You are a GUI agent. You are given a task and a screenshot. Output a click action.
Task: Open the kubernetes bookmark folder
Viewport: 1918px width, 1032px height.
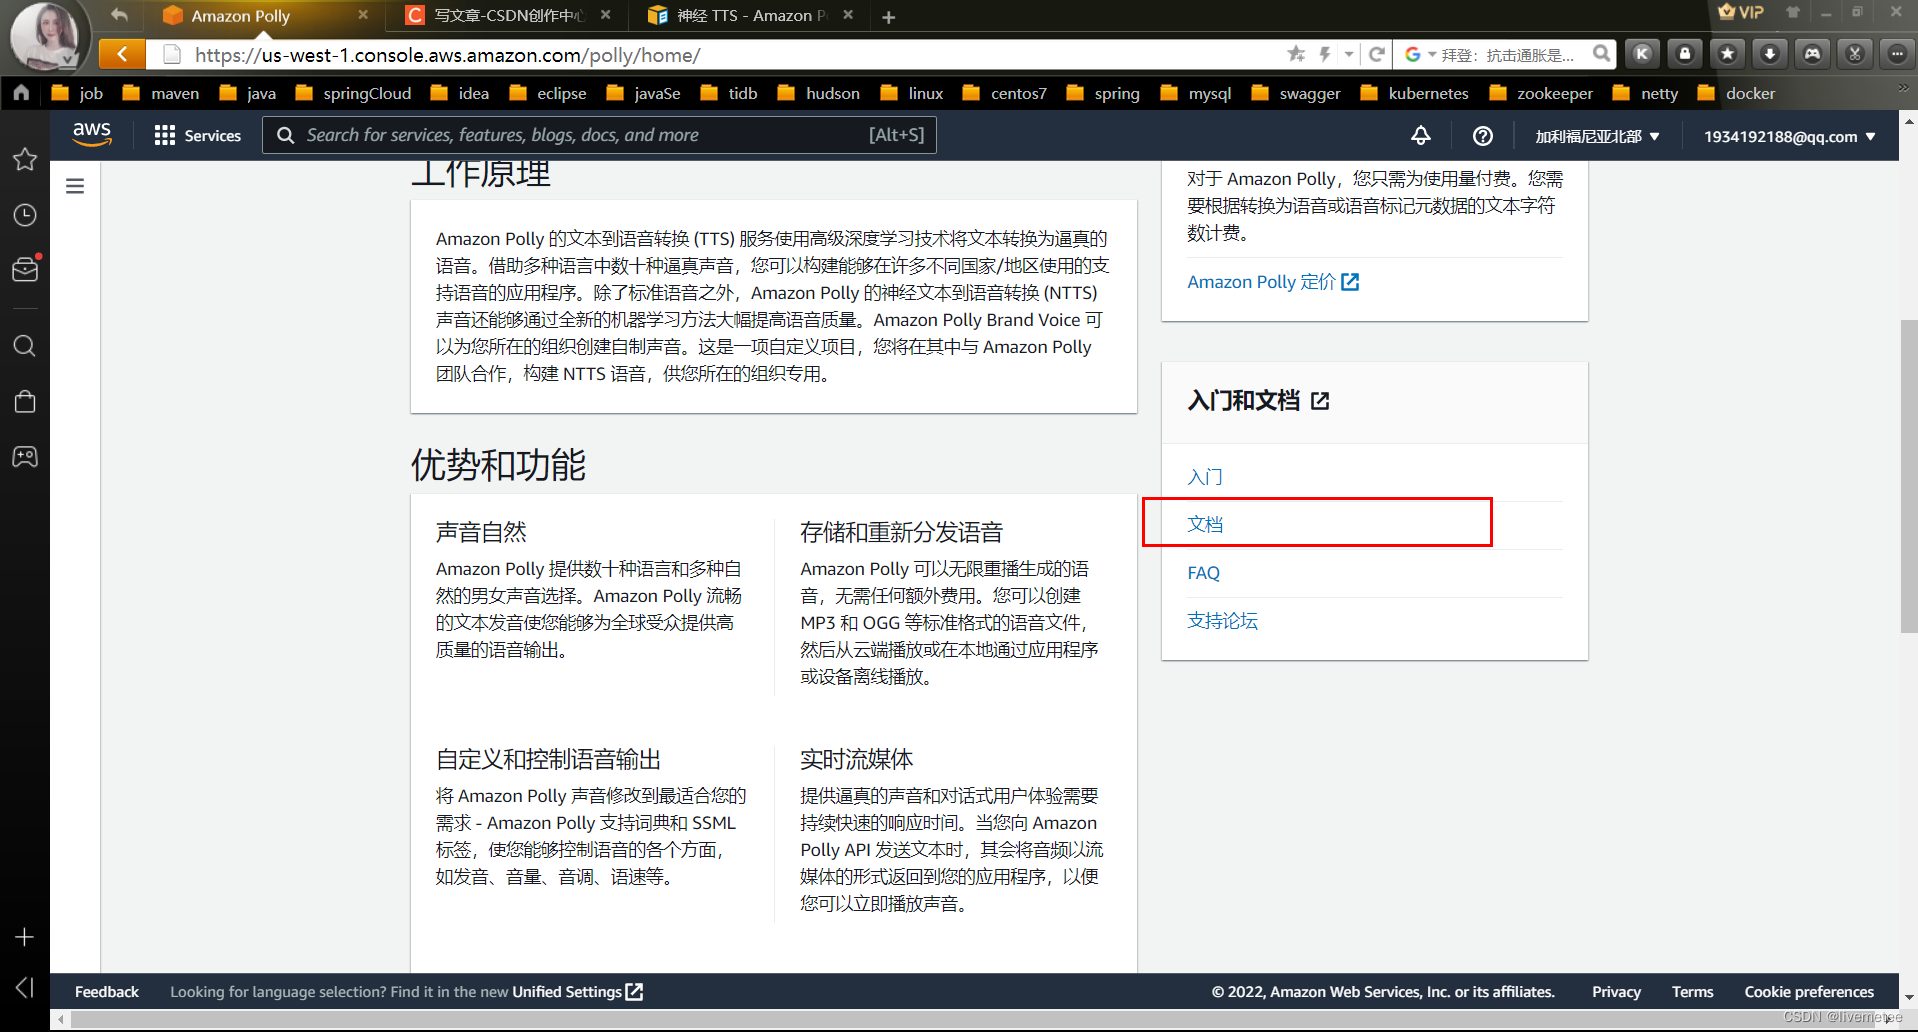click(x=1414, y=93)
